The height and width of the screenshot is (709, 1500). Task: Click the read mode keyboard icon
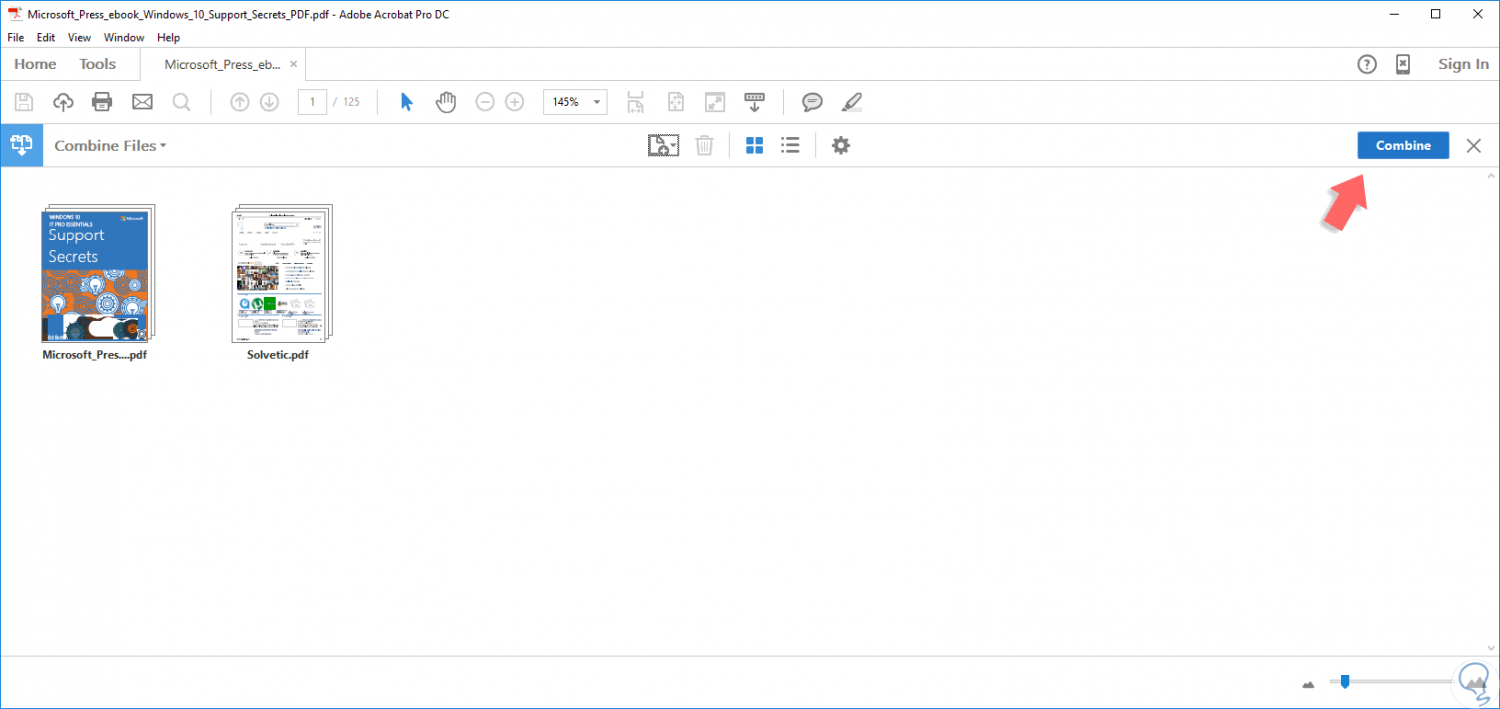click(x=754, y=102)
